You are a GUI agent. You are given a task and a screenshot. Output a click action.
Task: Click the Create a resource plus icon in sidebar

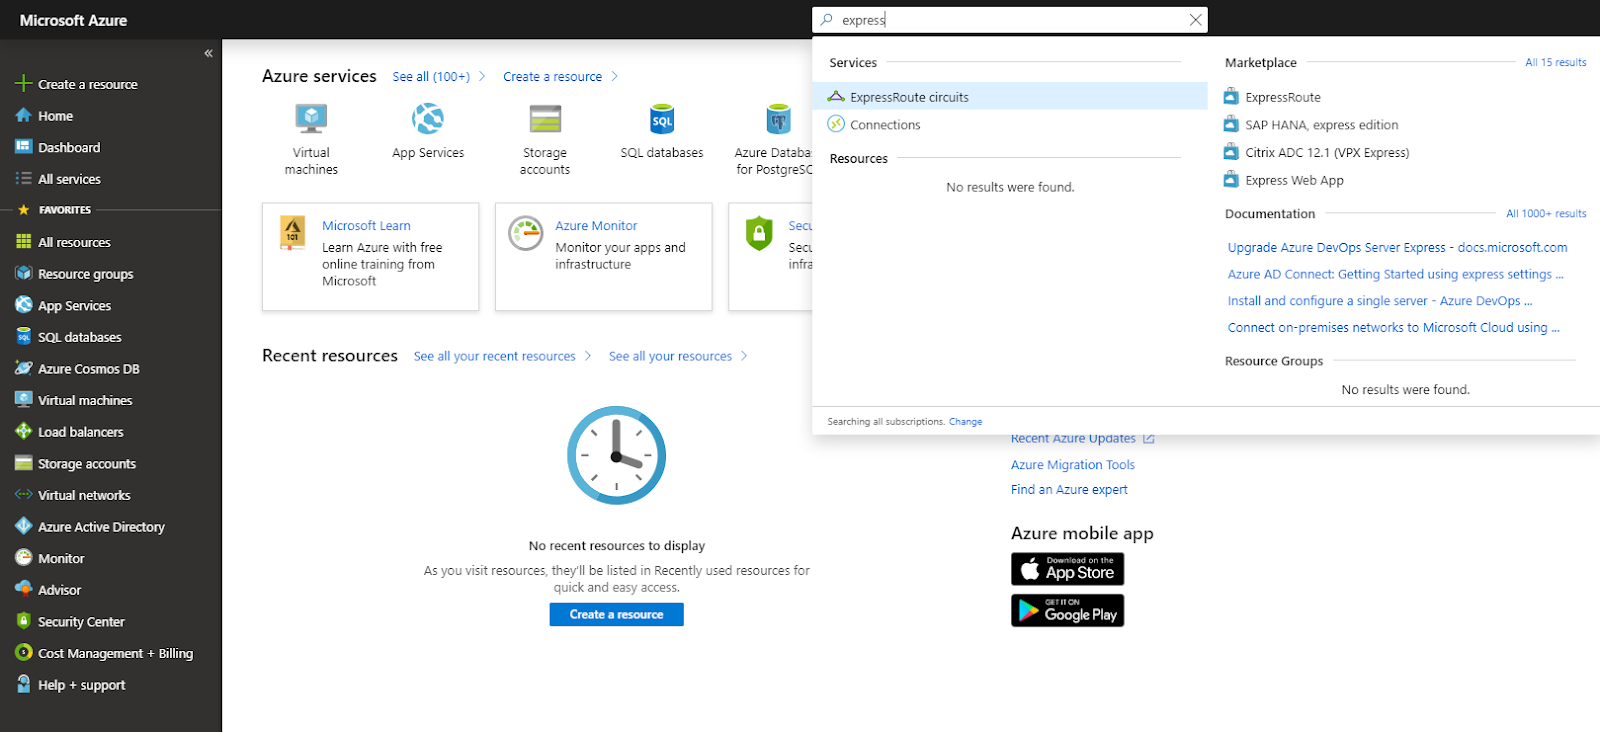pos(24,84)
